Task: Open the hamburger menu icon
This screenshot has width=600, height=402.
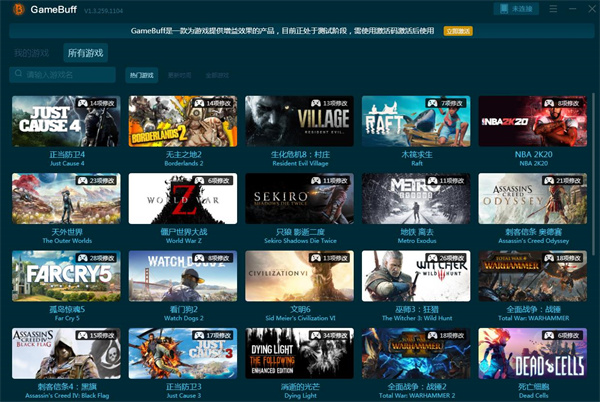Action: pyautogui.click(x=553, y=8)
